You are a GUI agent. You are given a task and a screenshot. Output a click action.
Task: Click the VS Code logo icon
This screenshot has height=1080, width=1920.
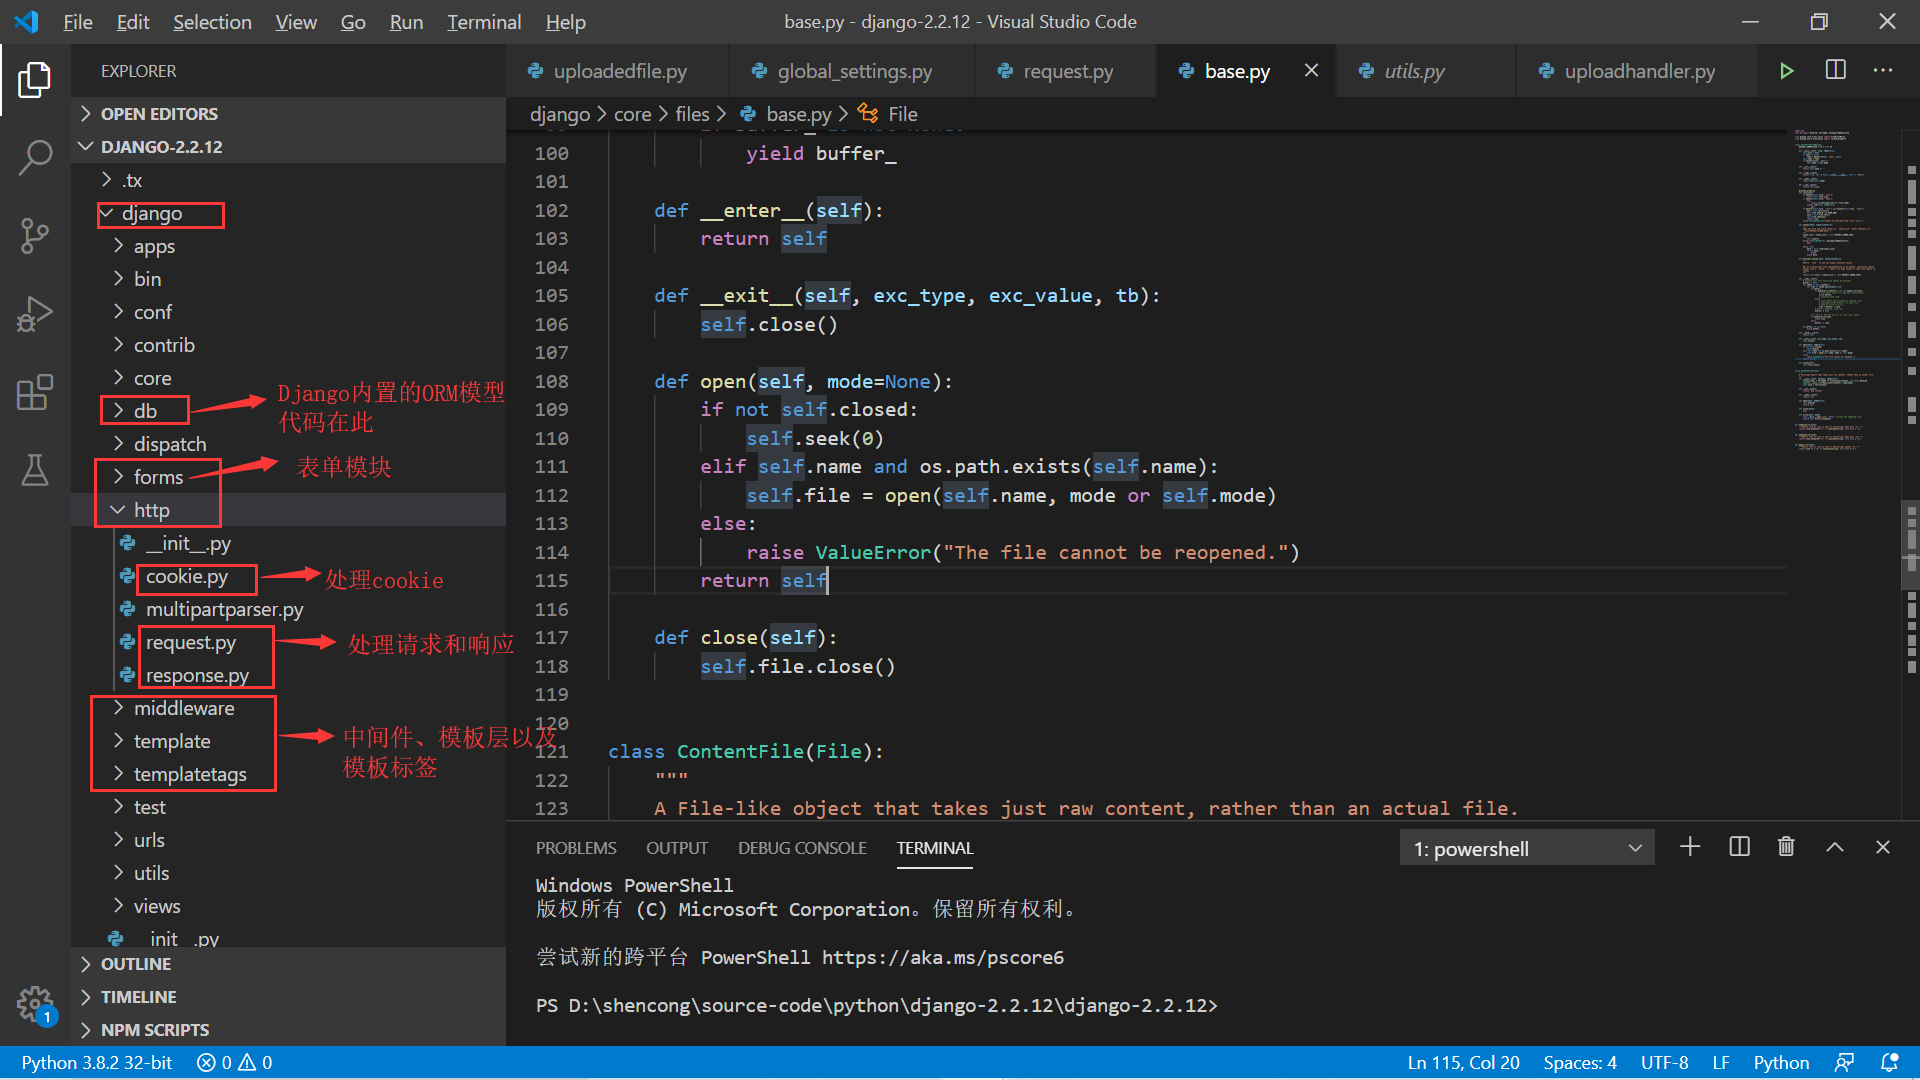[x=27, y=22]
